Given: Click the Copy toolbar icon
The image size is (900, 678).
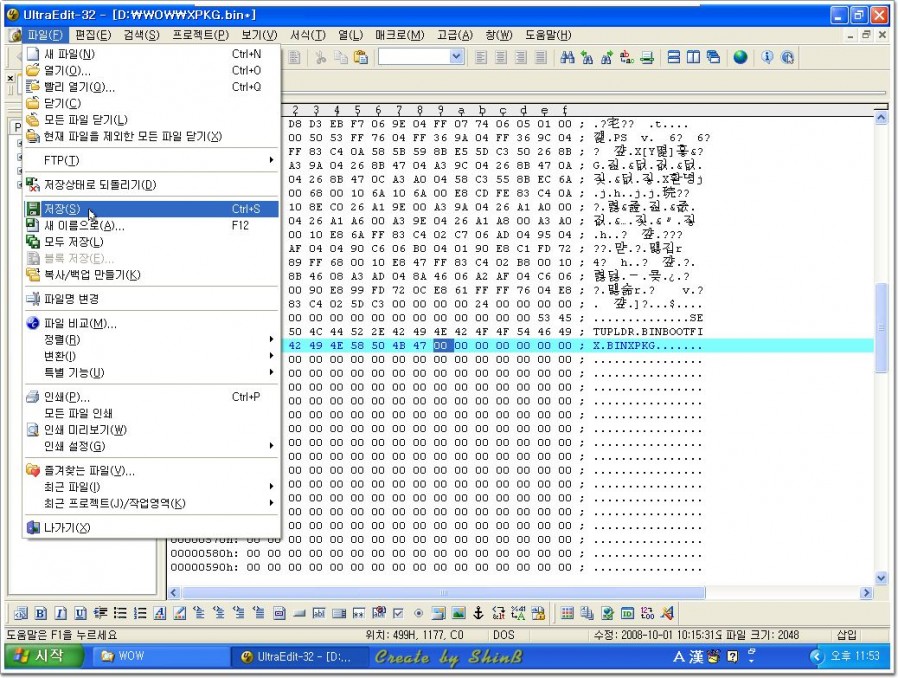Looking at the screenshot, I should (340, 57).
